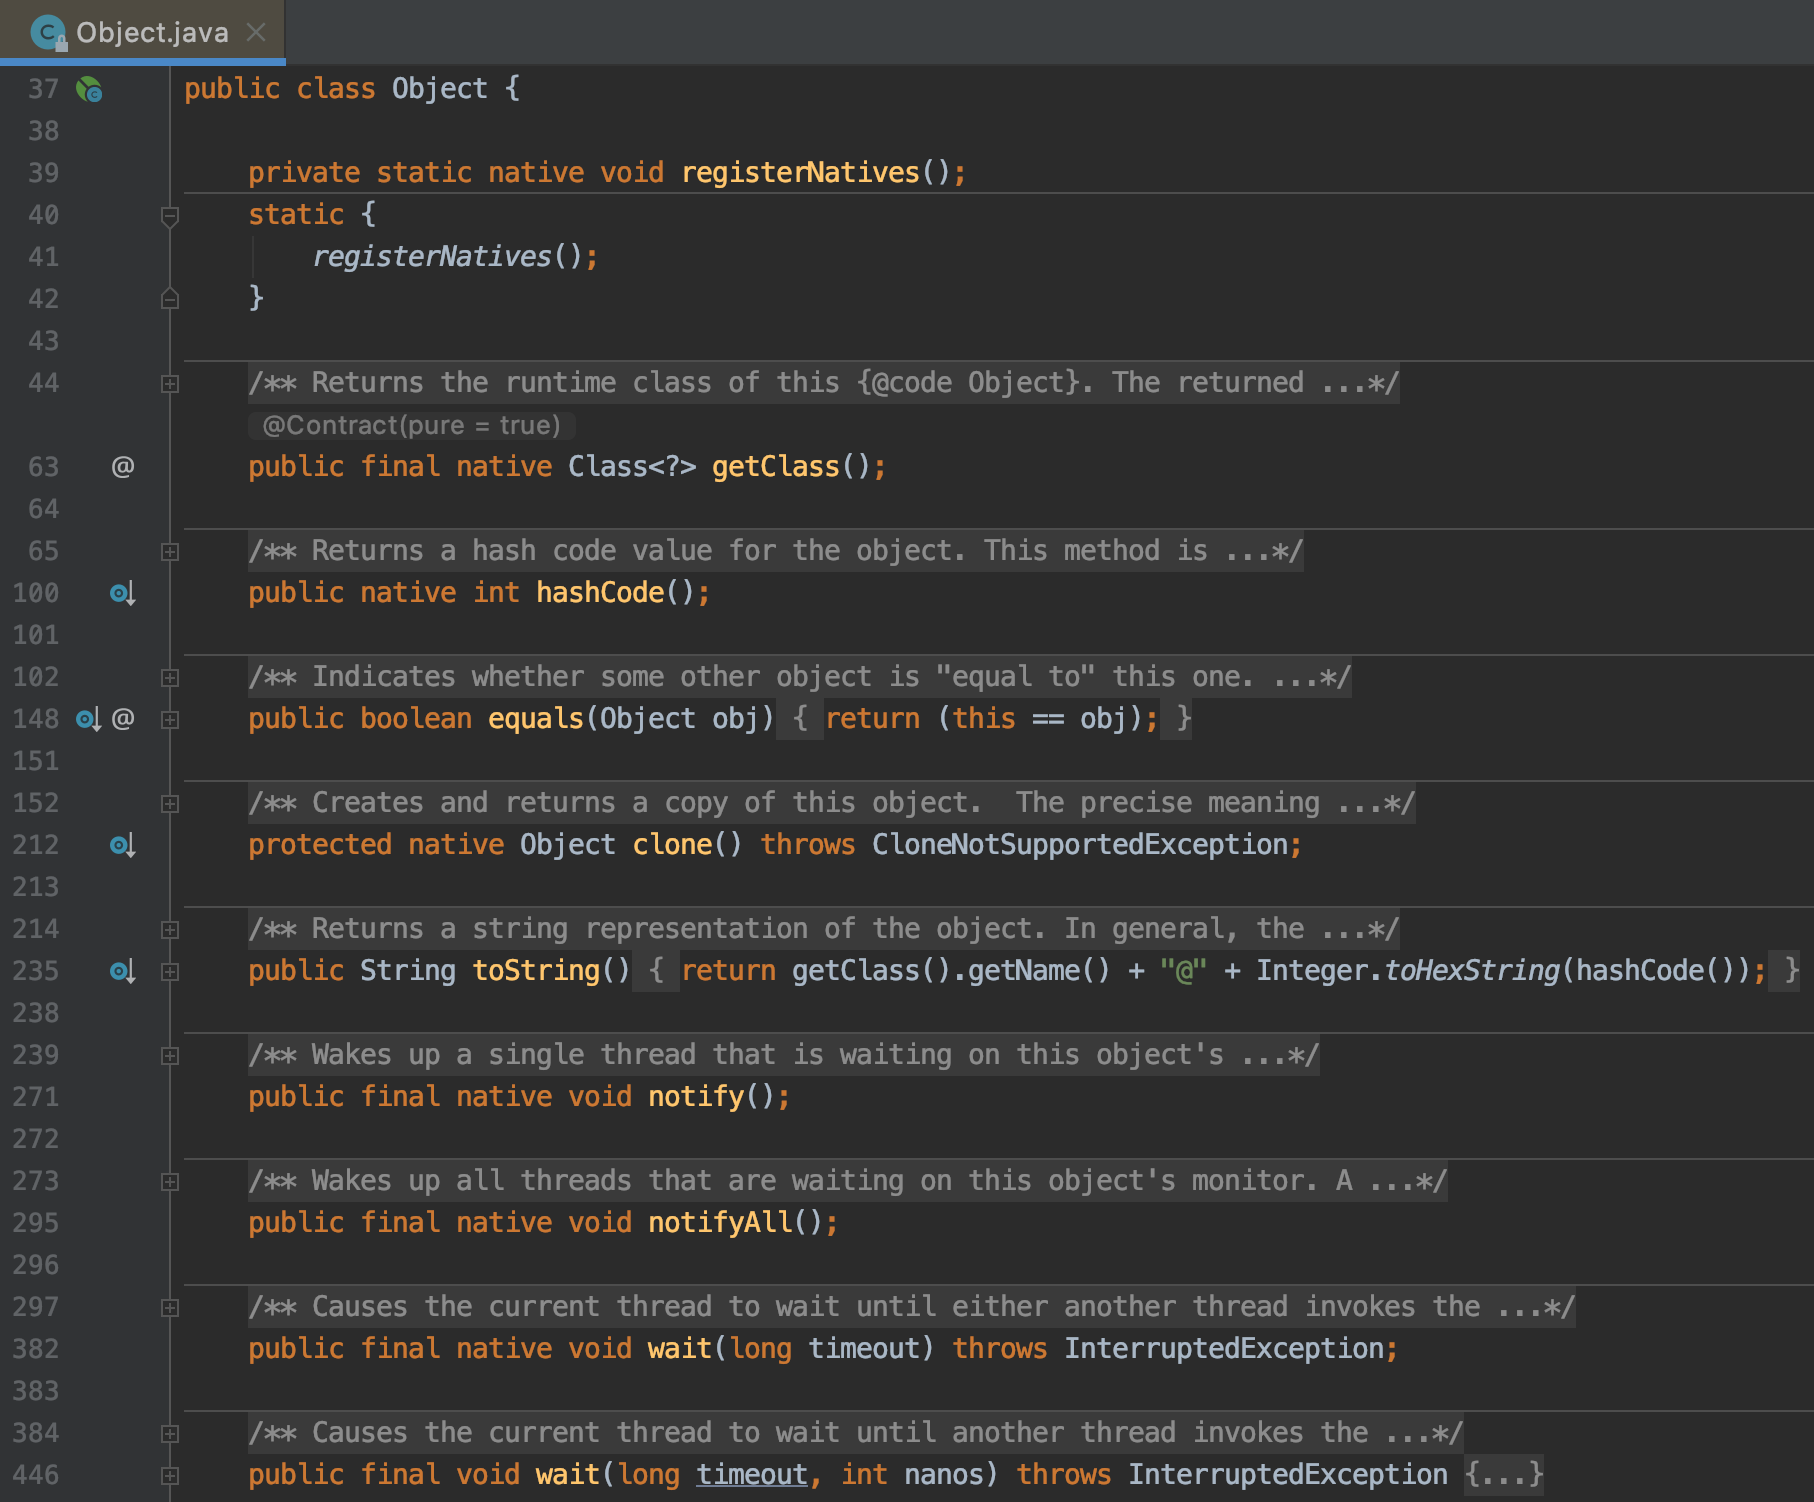Click the overridden-method gutter icon at line 100

(x=122, y=593)
